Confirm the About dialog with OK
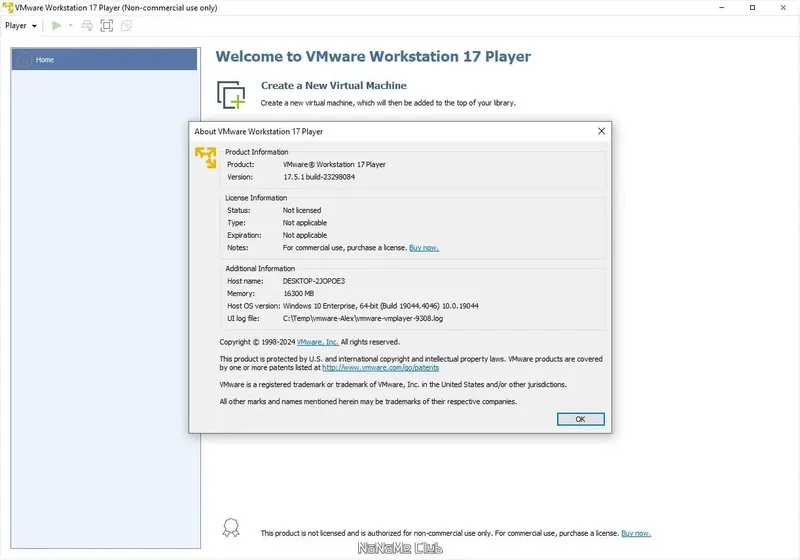The height and width of the screenshot is (560, 800). coord(581,419)
